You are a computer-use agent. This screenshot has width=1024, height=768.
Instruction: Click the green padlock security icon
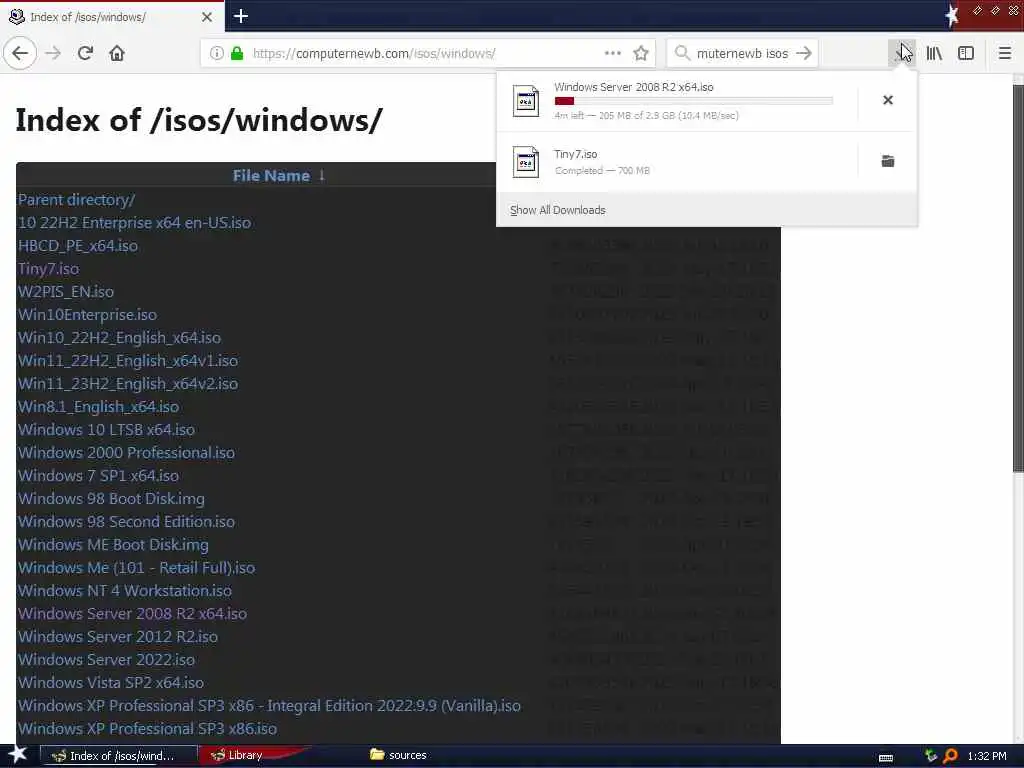click(237, 53)
